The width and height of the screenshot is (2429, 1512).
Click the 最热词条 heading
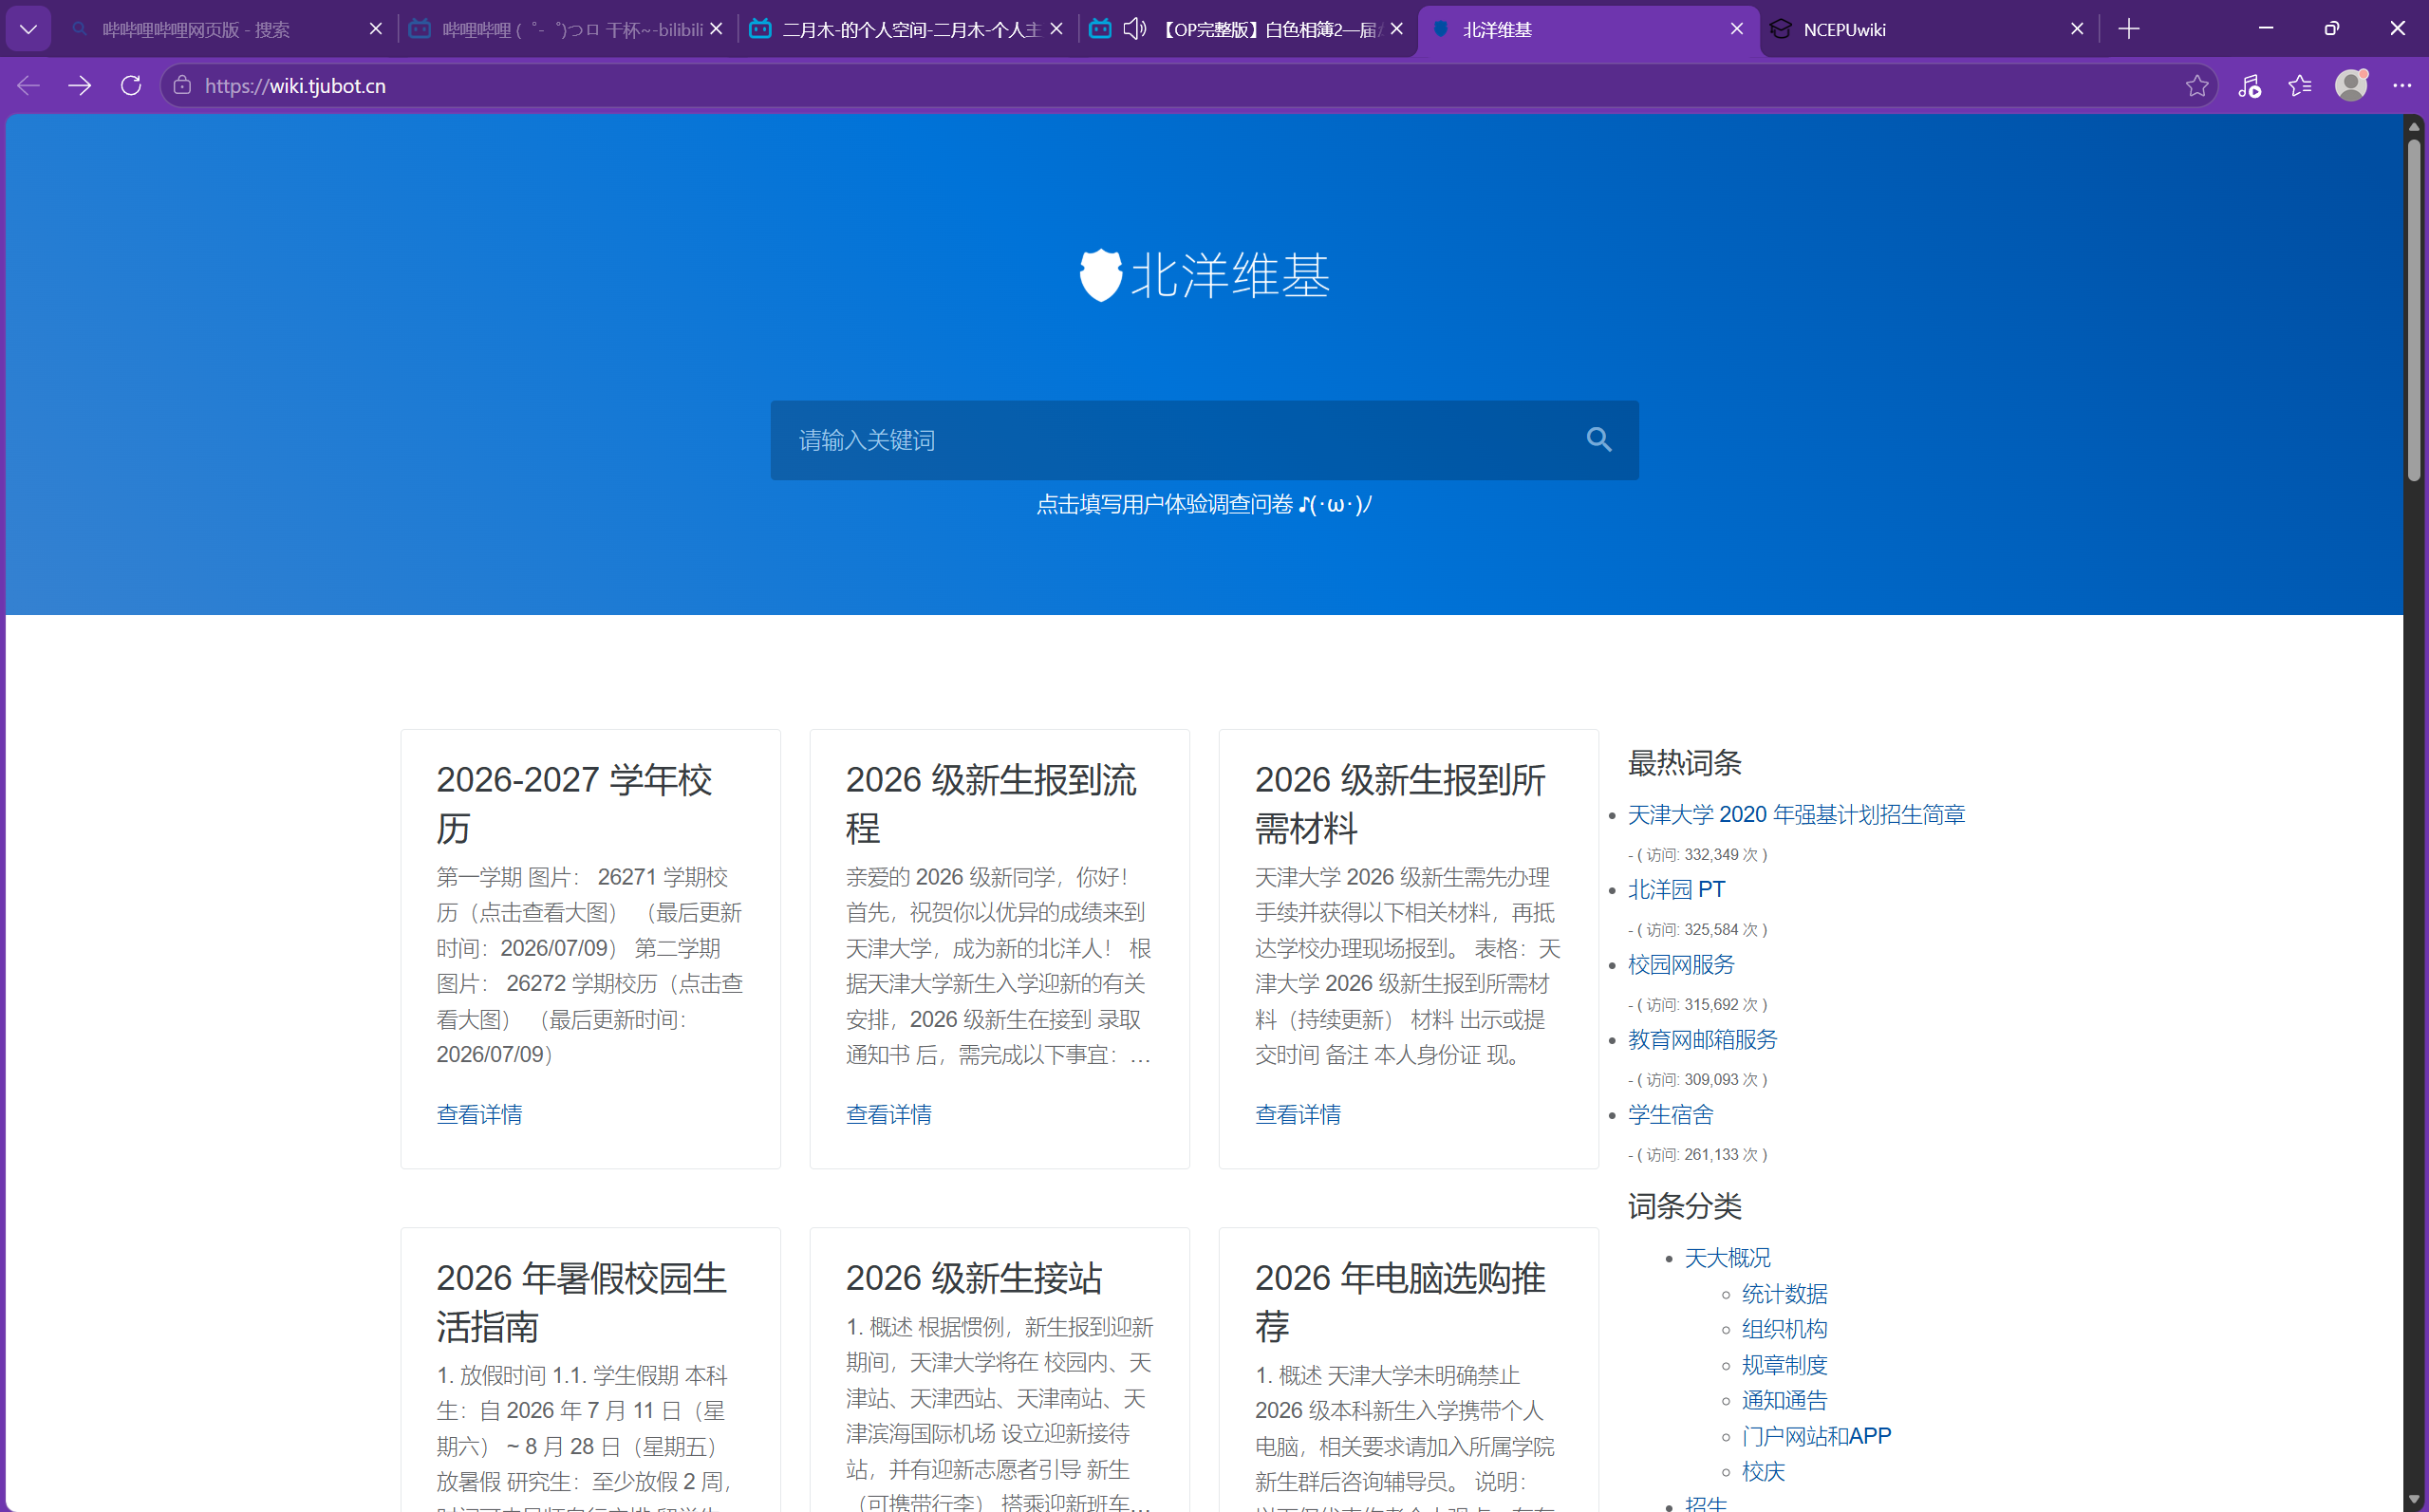coord(1685,763)
